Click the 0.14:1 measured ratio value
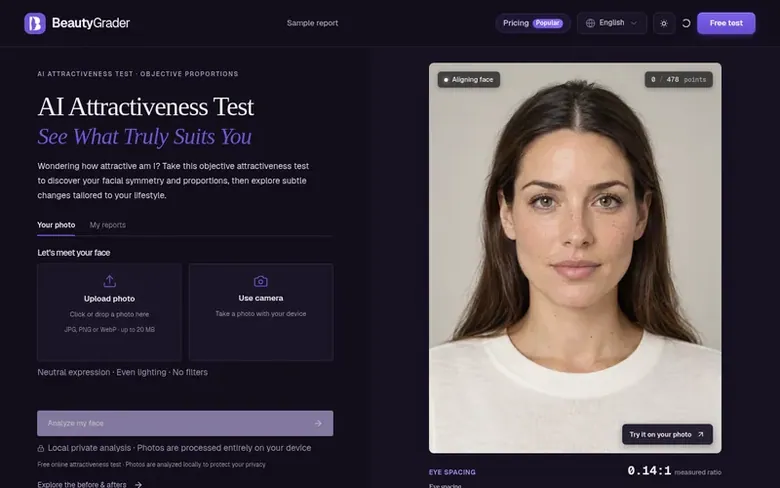 pyautogui.click(x=649, y=471)
